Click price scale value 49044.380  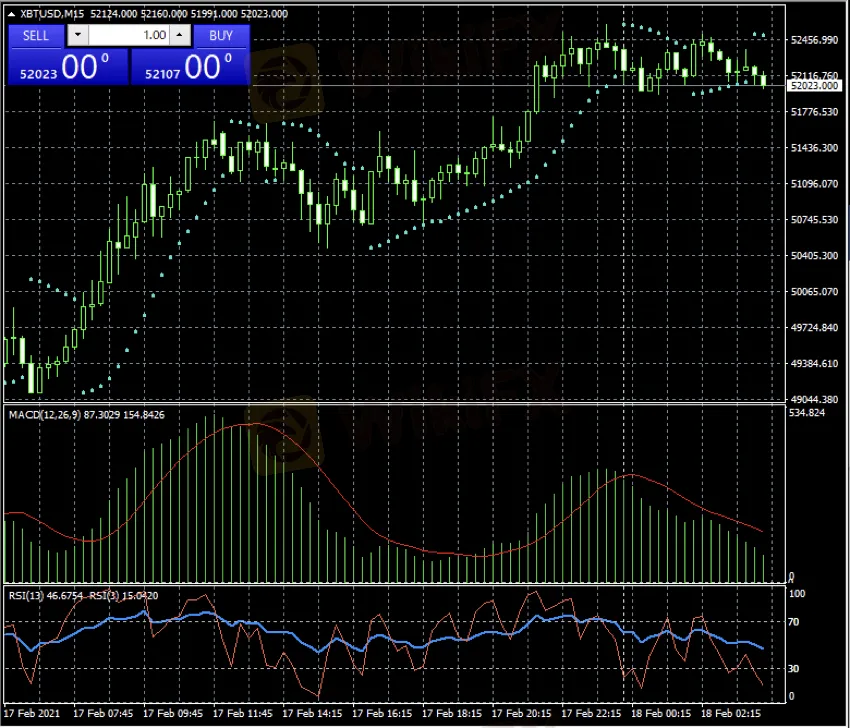coord(815,400)
